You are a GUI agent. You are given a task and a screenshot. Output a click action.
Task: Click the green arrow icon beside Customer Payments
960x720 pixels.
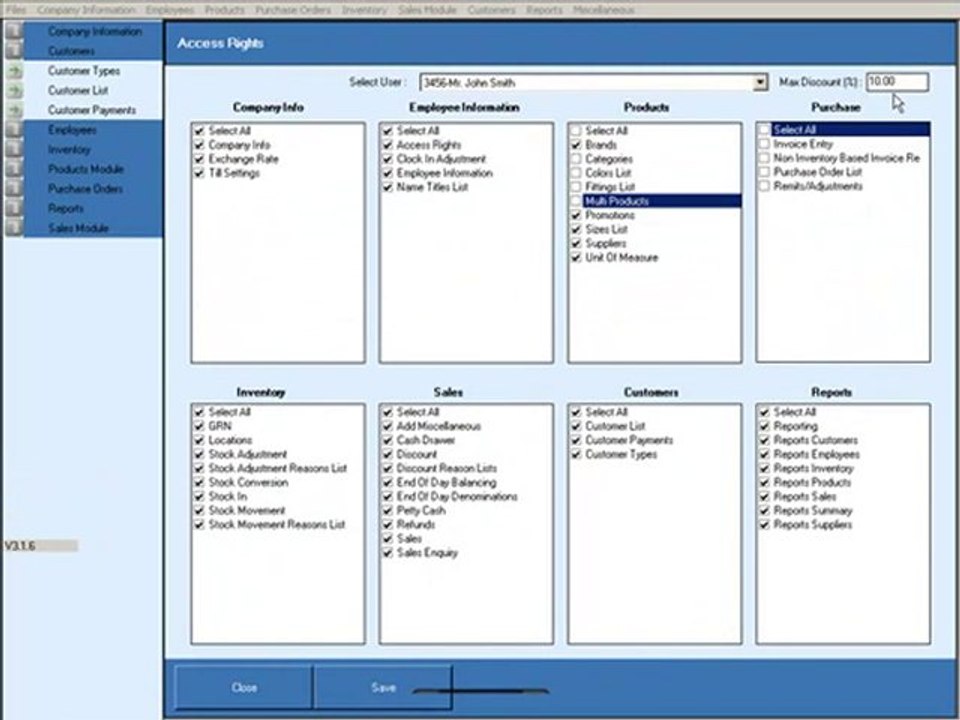coord(15,110)
